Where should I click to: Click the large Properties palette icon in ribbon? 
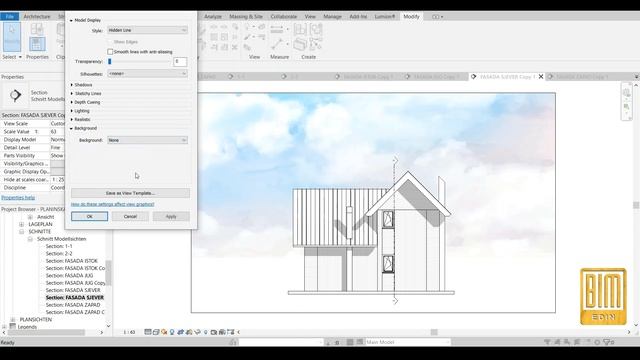pos(37,44)
